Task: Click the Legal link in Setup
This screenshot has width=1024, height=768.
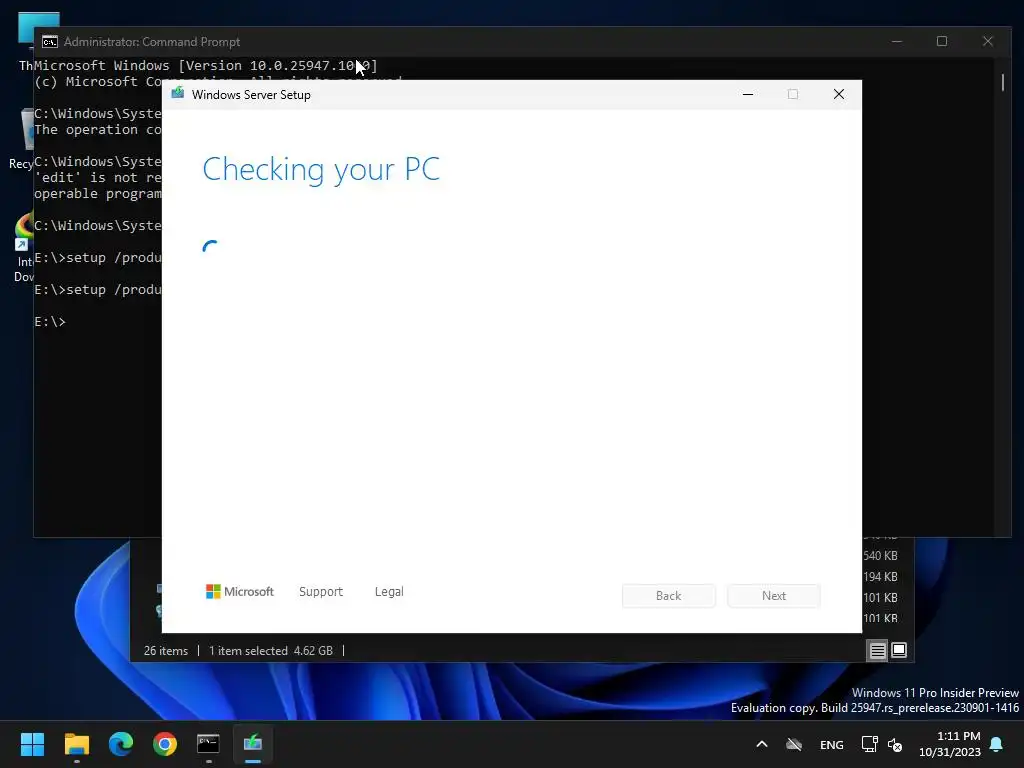Action: point(389,592)
